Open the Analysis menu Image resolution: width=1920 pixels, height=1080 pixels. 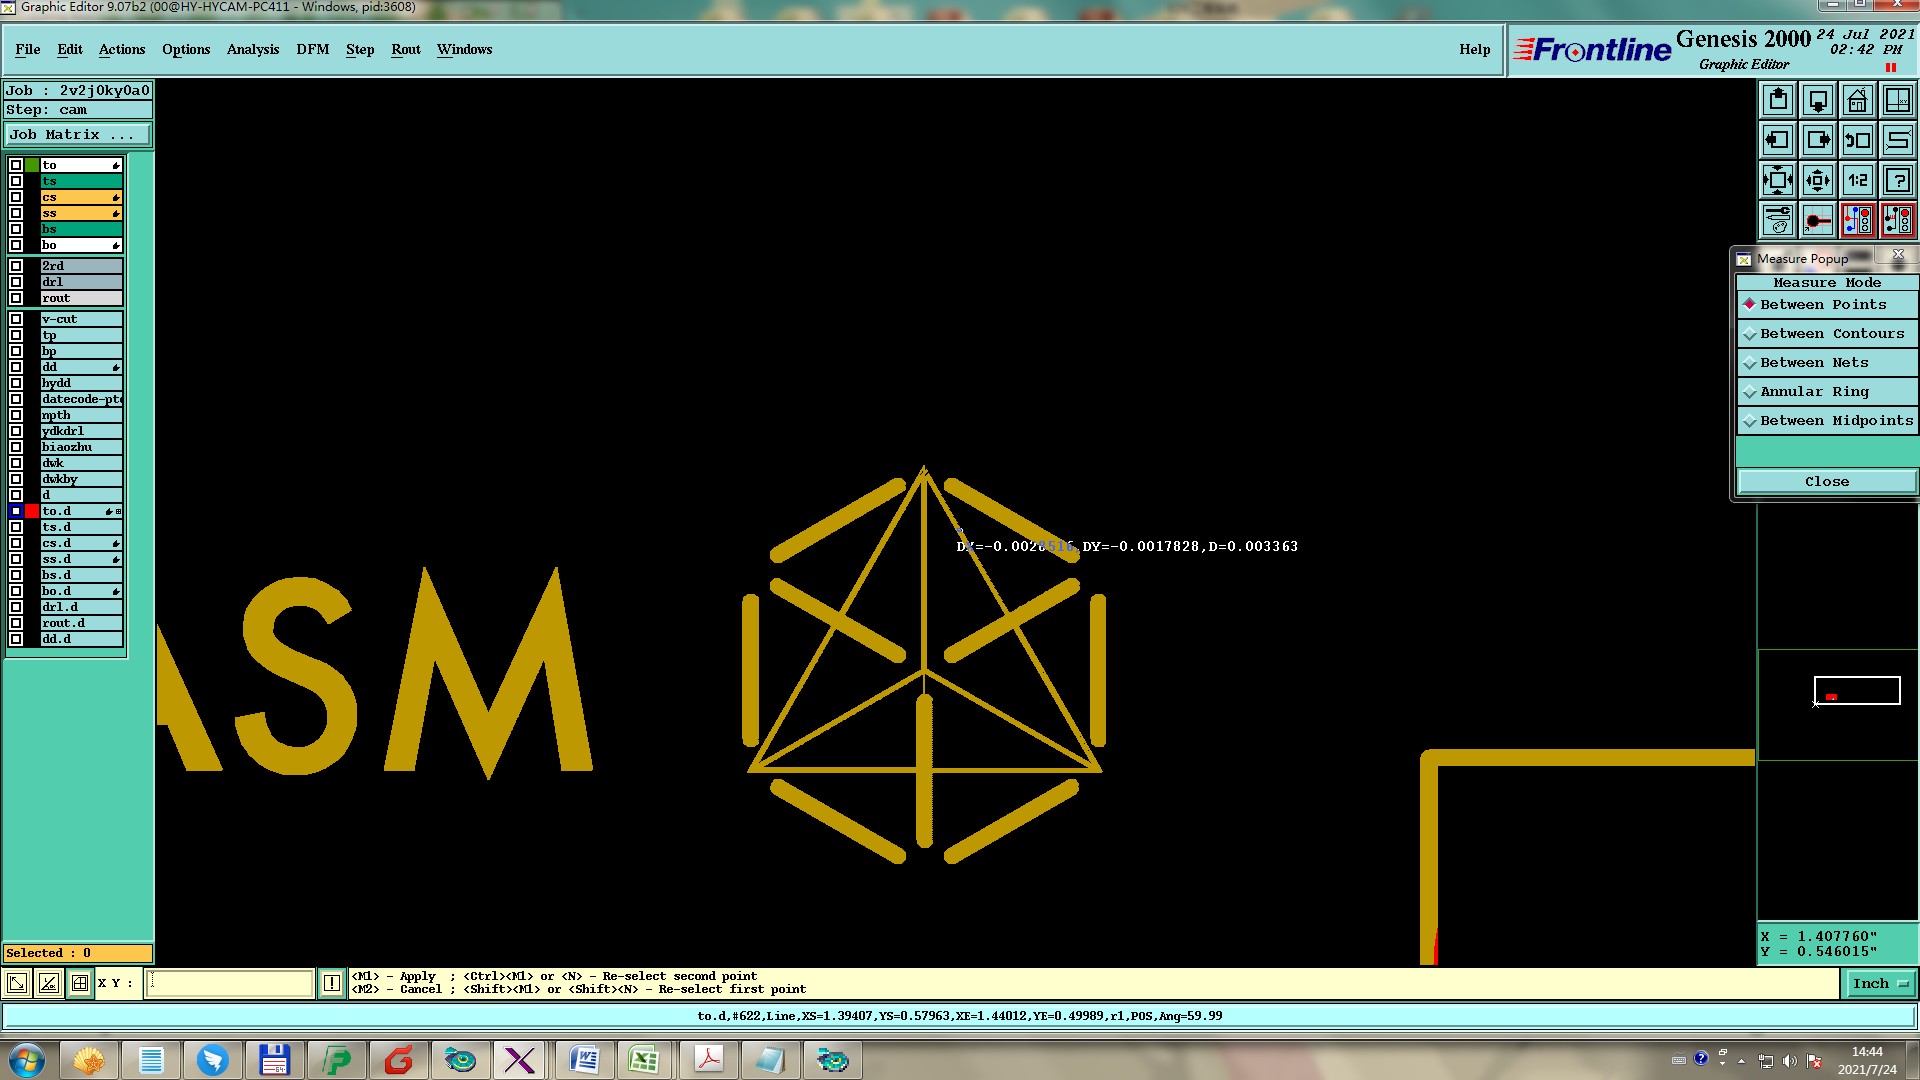[252, 49]
